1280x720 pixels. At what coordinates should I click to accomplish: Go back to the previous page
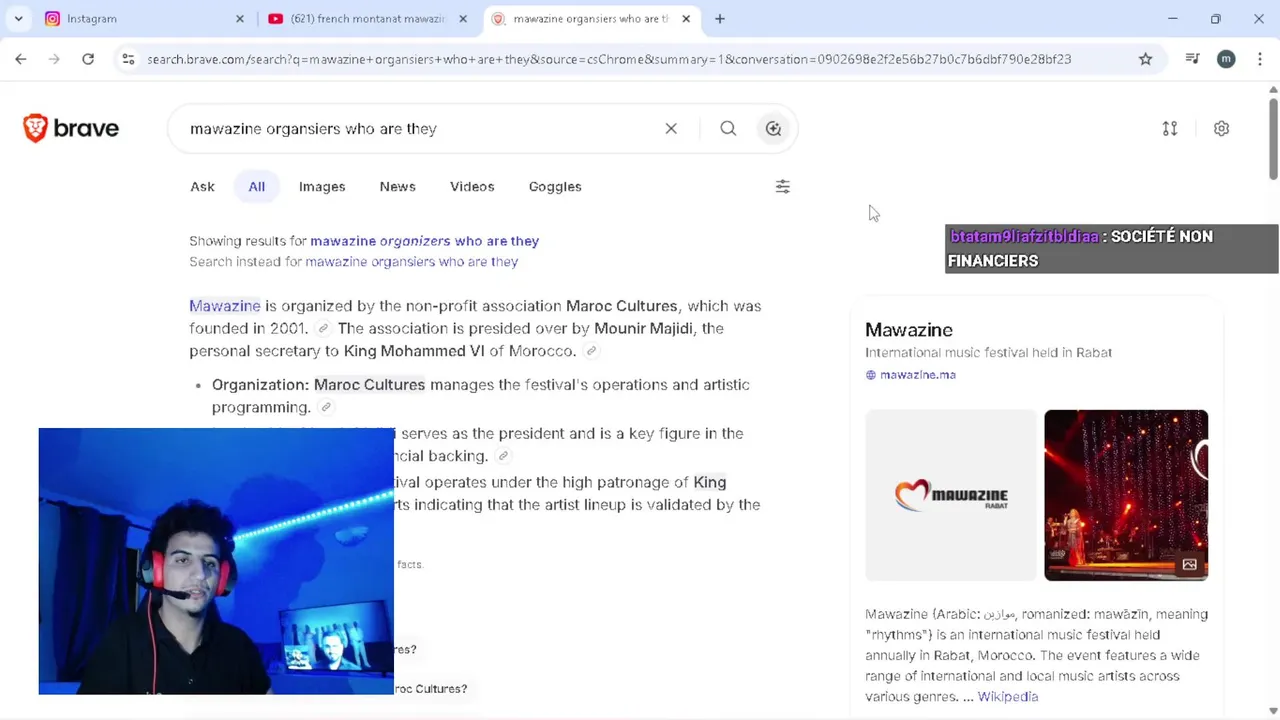[21, 59]
